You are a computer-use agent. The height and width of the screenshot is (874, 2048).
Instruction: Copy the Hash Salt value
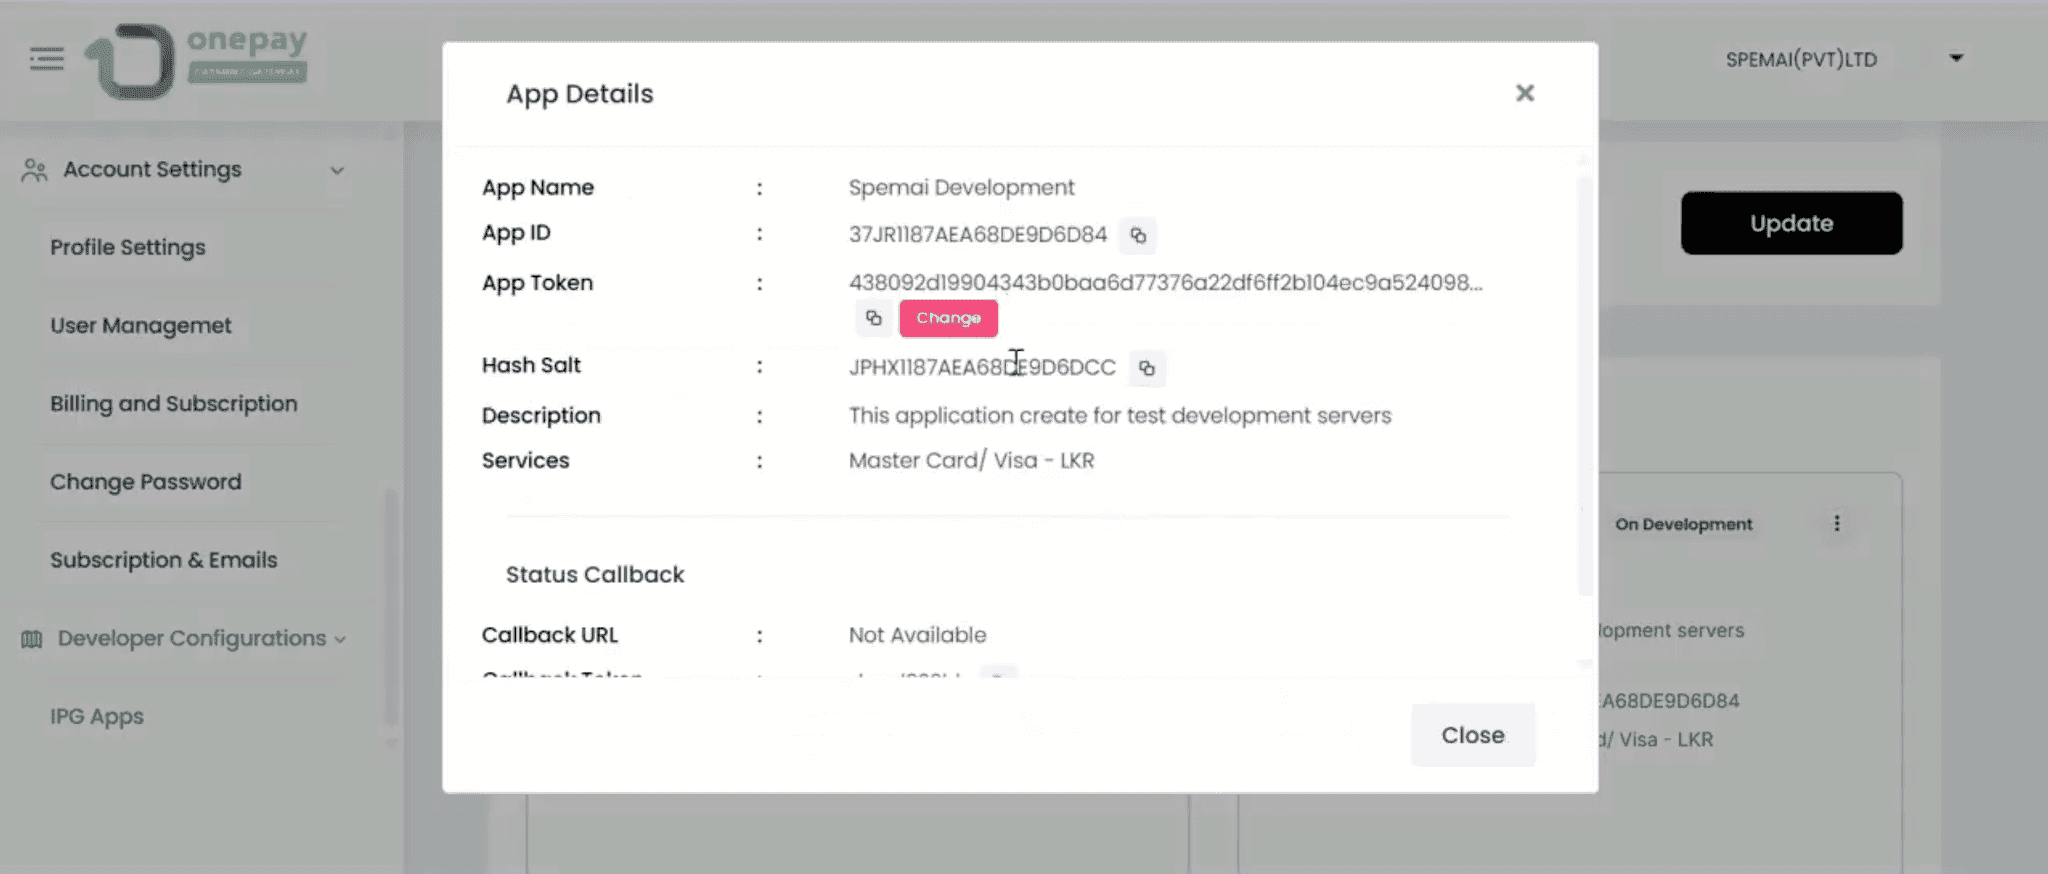pos(1147,368)
